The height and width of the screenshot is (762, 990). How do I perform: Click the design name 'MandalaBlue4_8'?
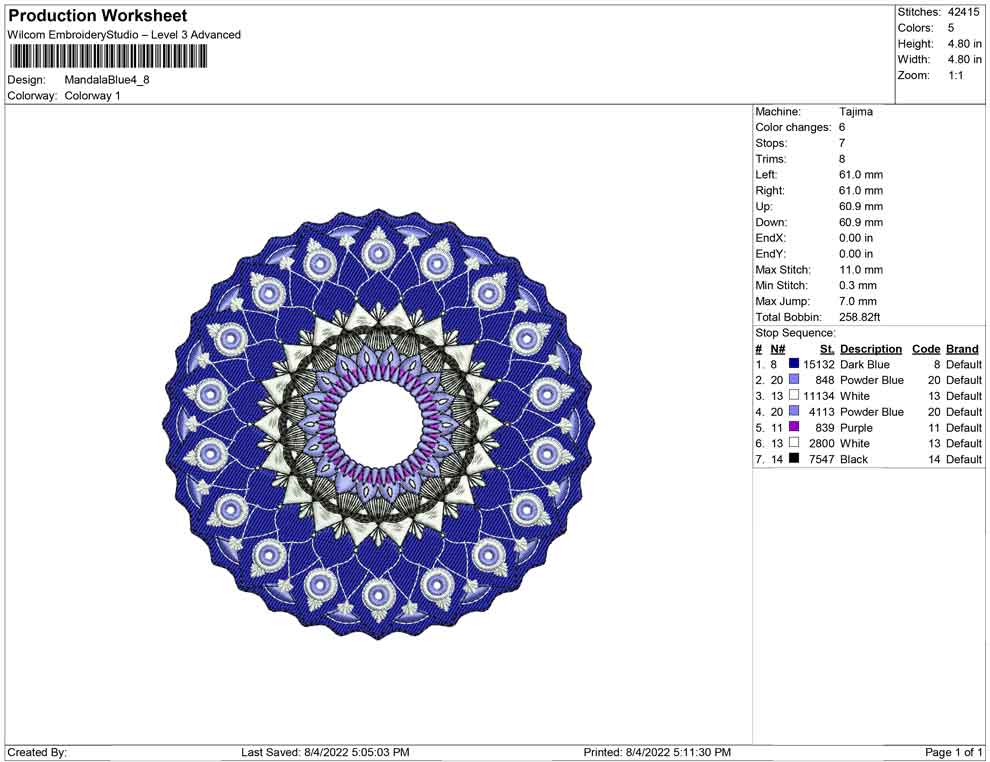(x=107, y=80)
